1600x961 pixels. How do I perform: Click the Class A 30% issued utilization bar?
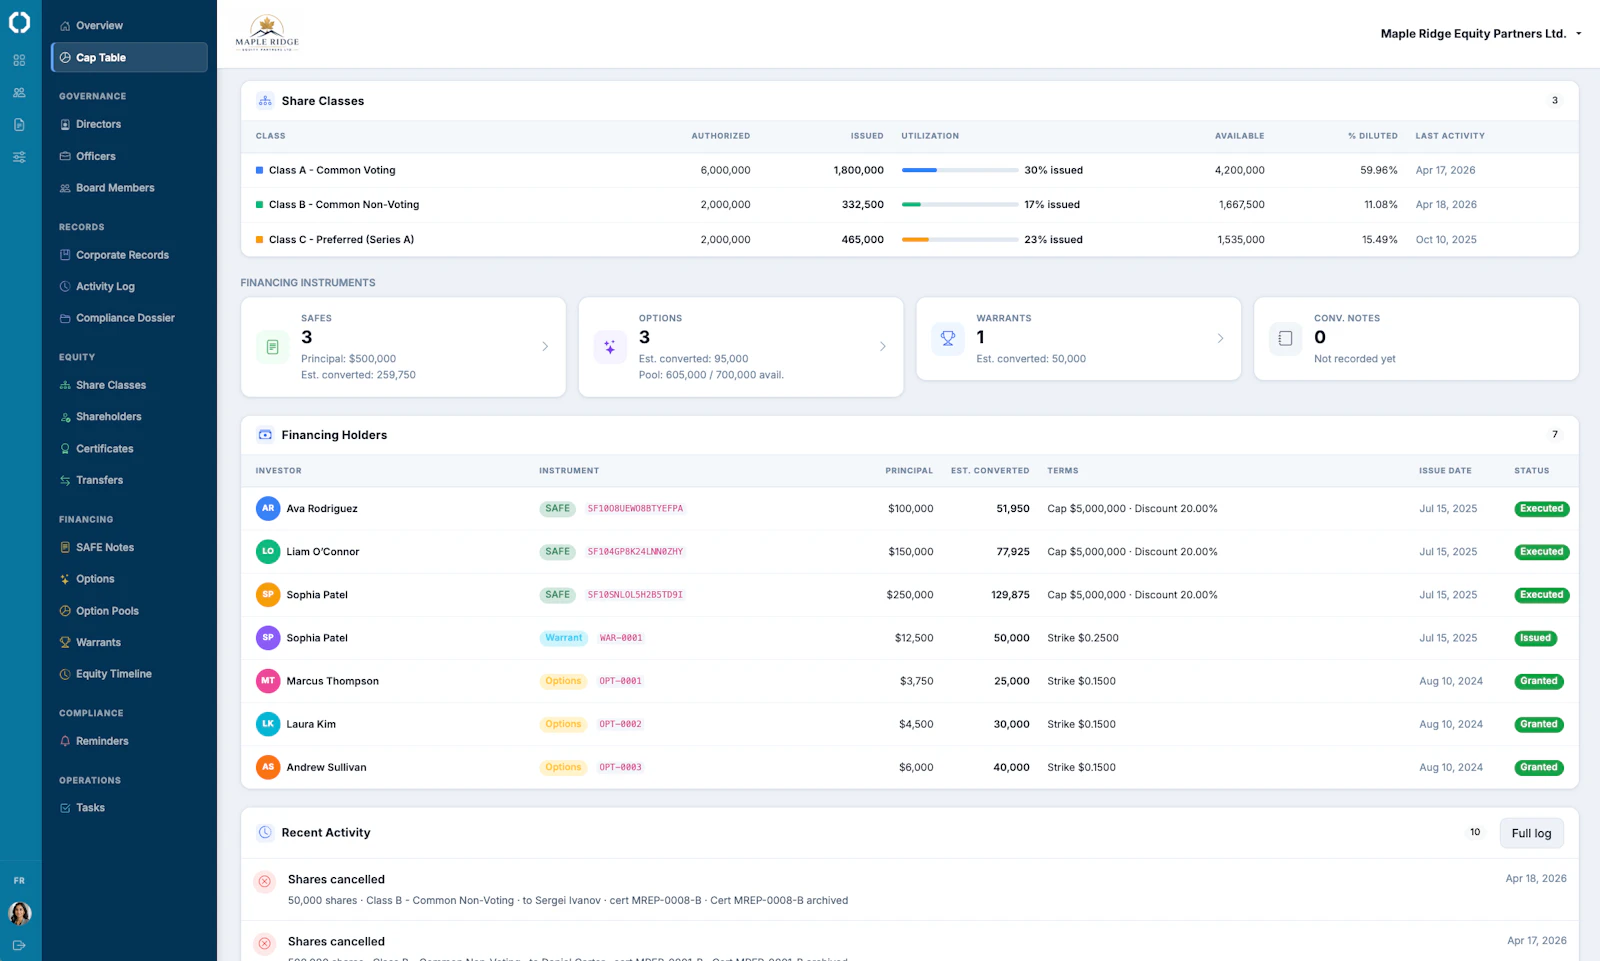click(960, 170)
